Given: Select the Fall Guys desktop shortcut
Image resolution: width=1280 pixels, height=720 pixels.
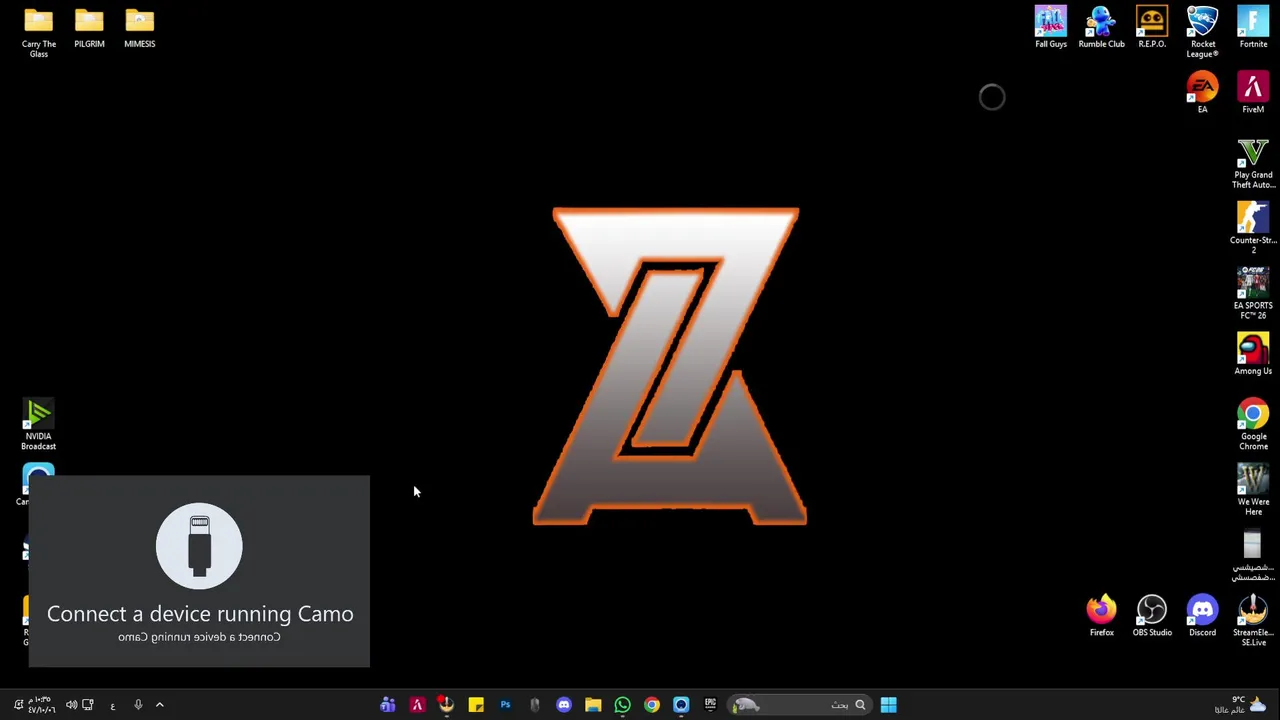Looking at the screenshot, I should coord(1050,27).
